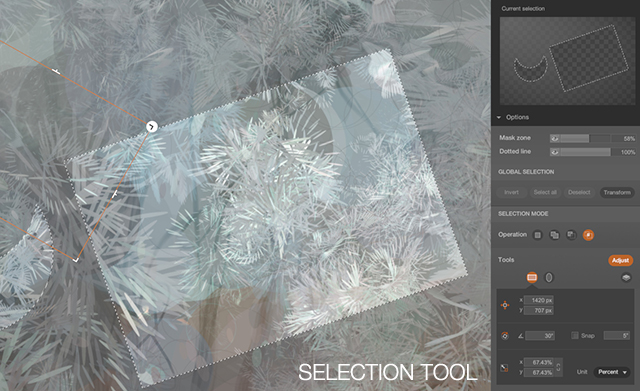
Task: Select the ellipse selection tool
Action: (x=549, y=278)
